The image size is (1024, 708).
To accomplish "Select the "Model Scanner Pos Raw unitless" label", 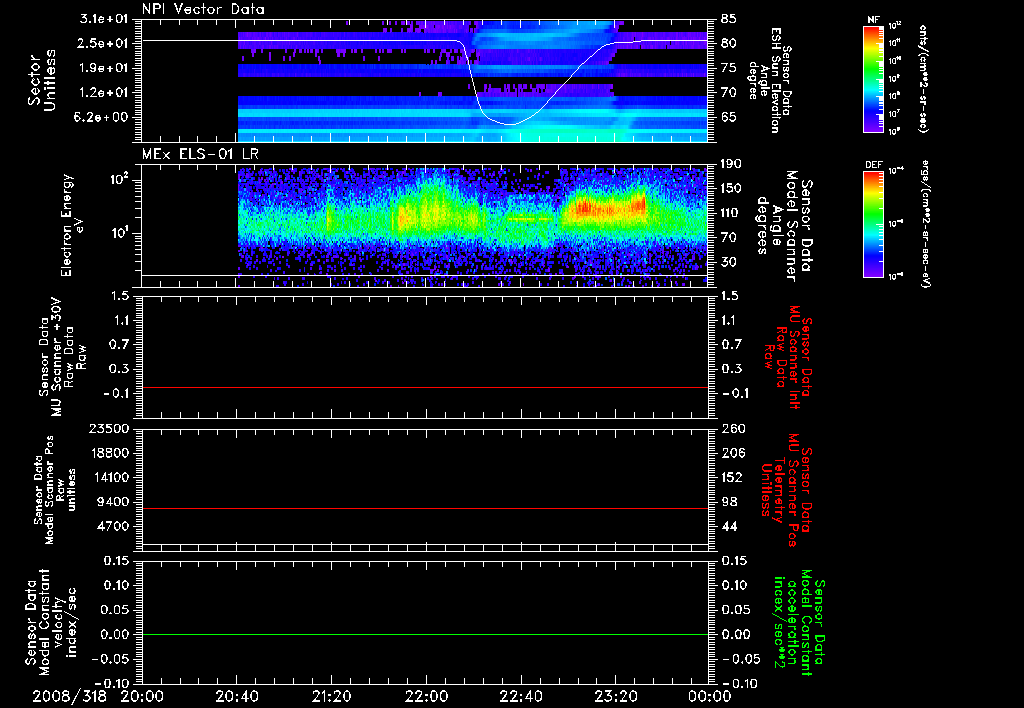I will tap(55, 490).
